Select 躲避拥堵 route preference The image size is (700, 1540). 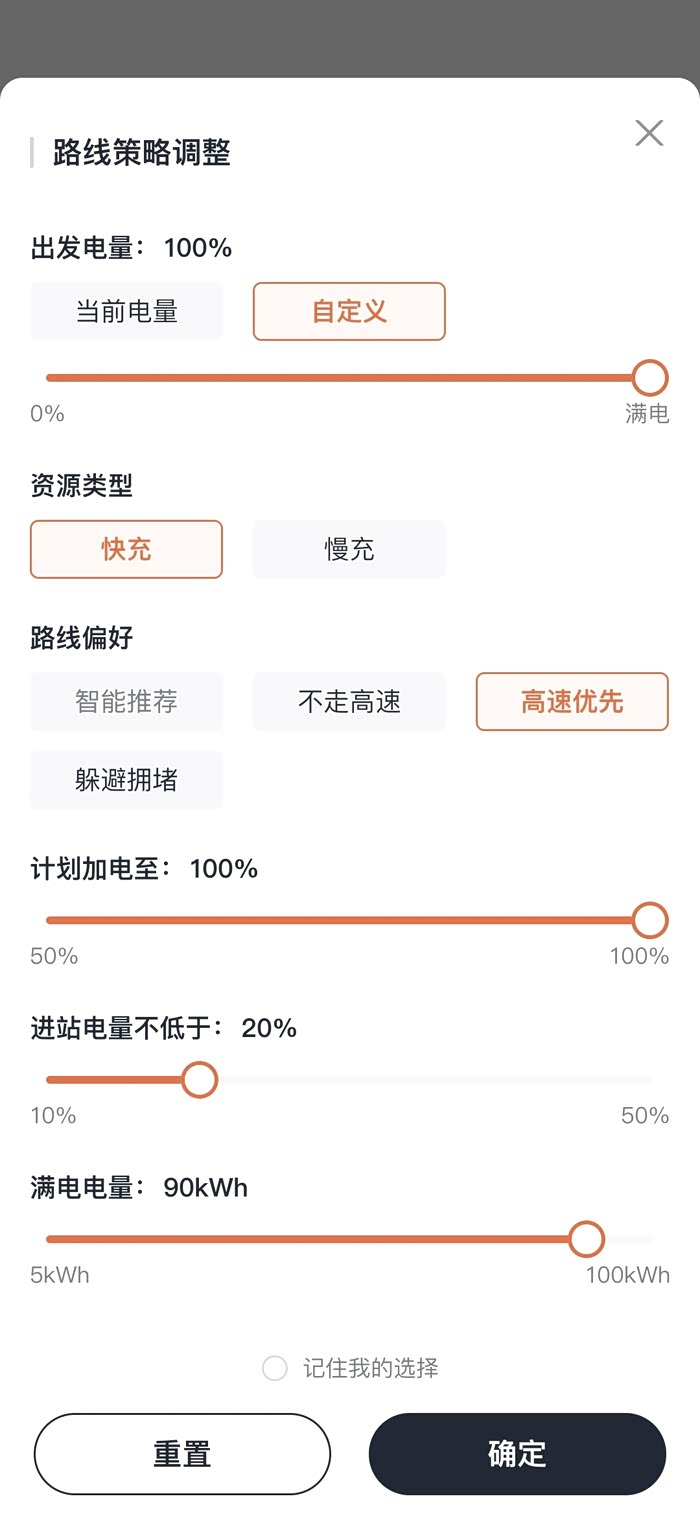click(126, 780)
